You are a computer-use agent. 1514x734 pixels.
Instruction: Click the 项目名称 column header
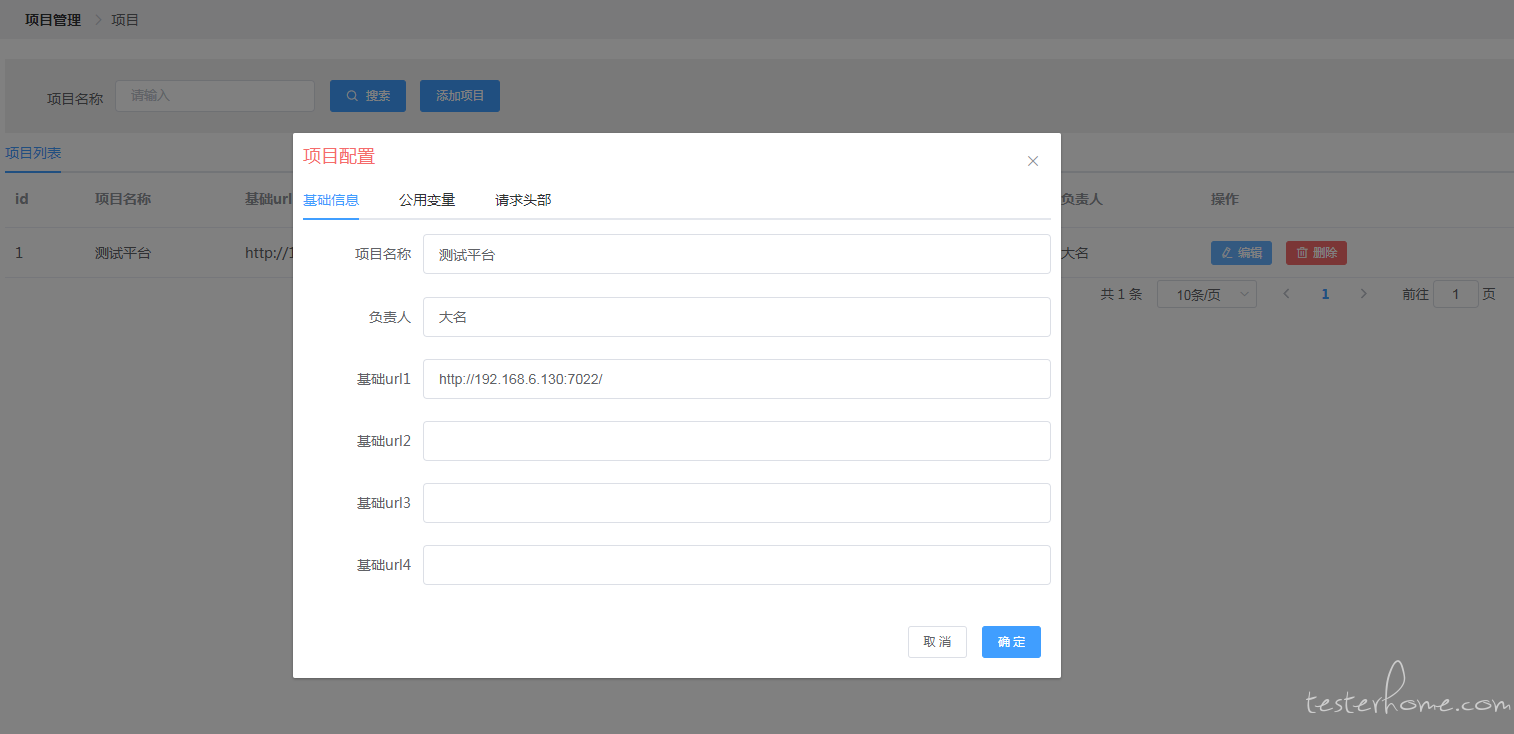123,199
